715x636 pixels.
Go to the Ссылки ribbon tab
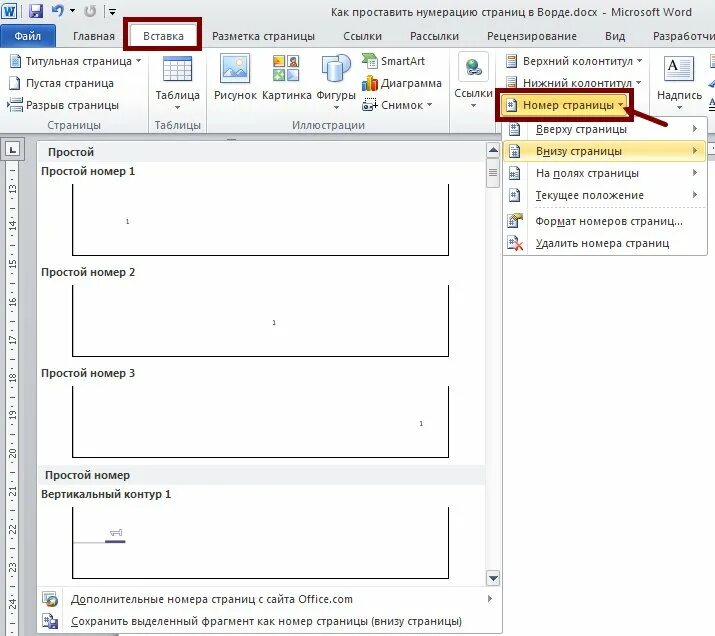tap(363, 36)
